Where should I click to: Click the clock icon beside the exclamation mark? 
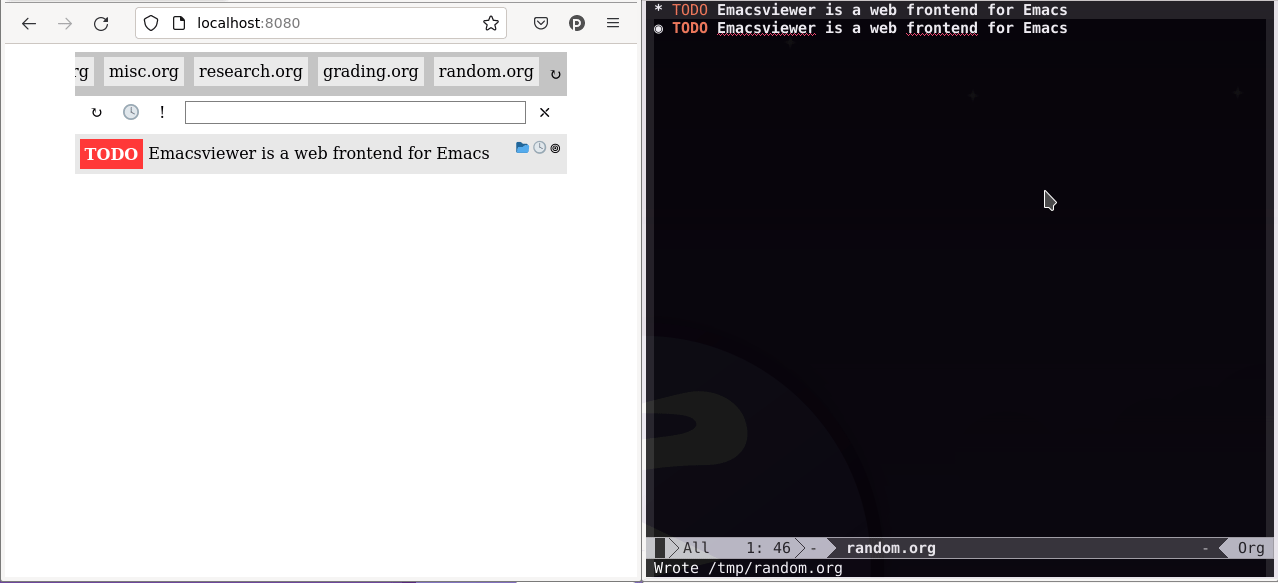point(130,112)
